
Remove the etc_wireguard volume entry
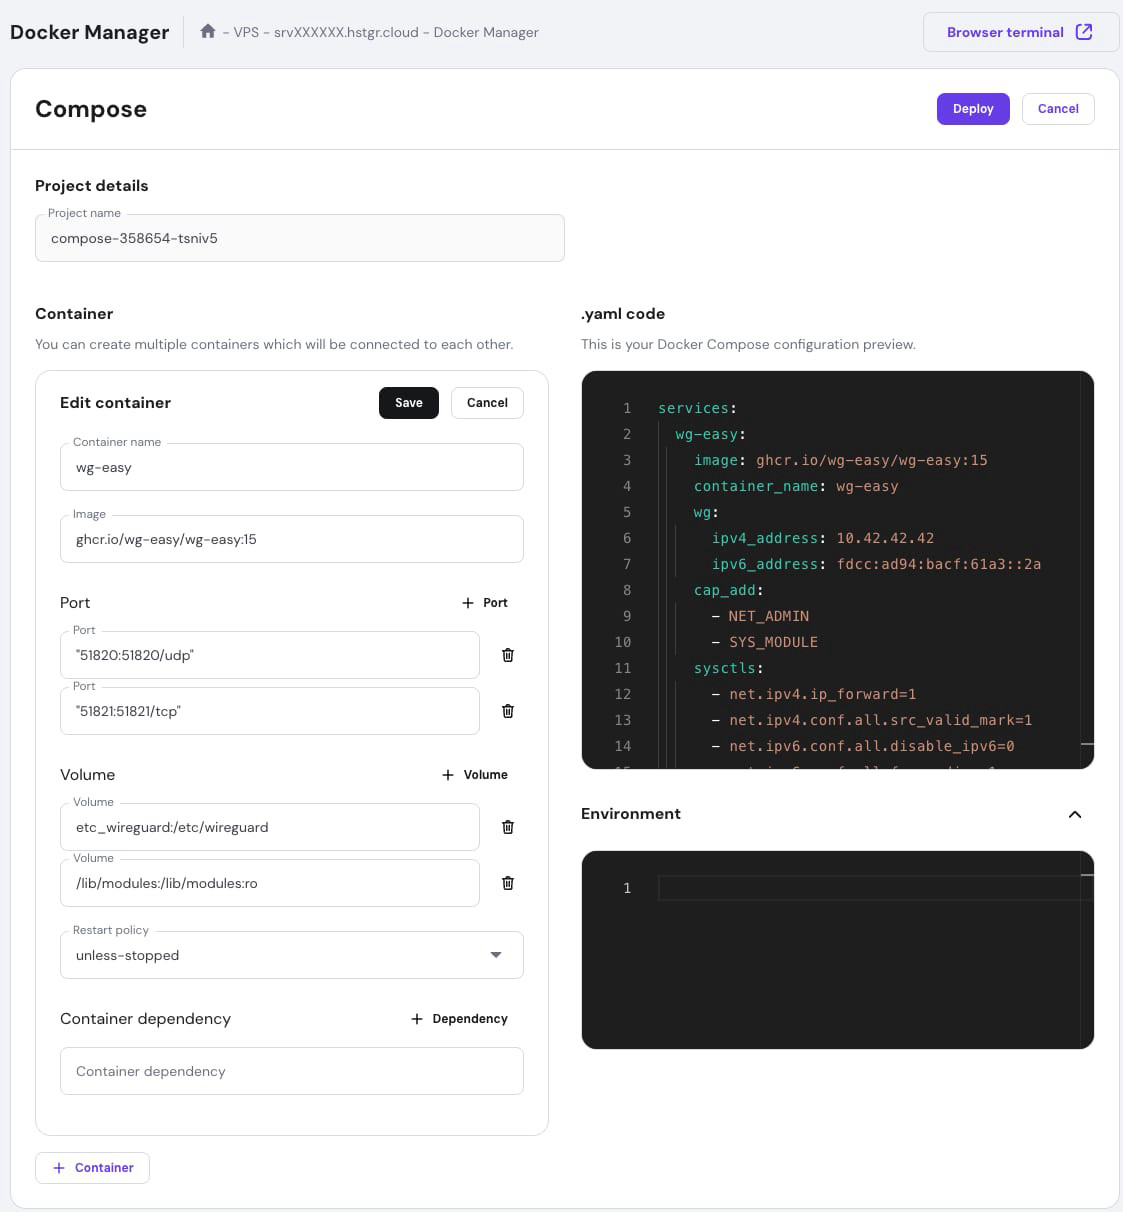coord(508,827)
